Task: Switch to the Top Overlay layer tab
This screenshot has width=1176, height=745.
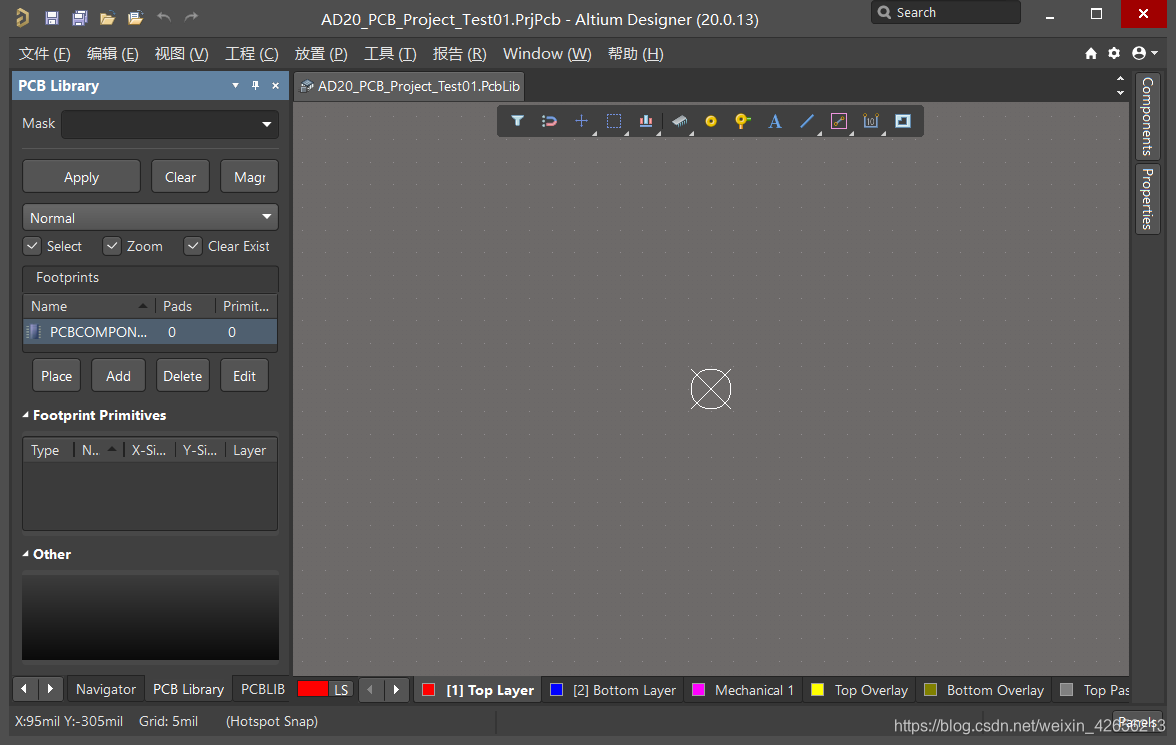Action: [860, 689]
